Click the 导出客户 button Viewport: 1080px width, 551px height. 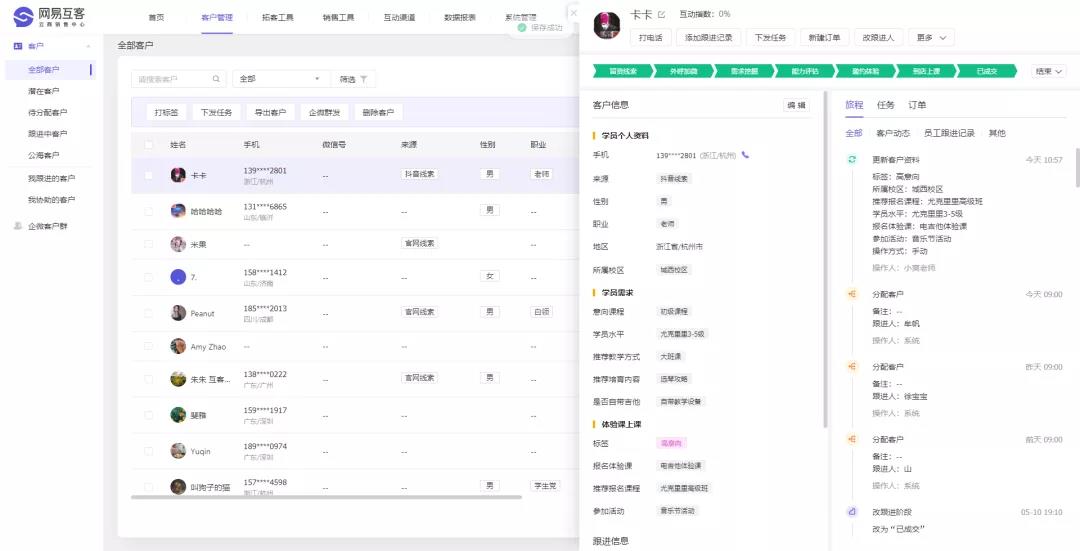[270, 112]
